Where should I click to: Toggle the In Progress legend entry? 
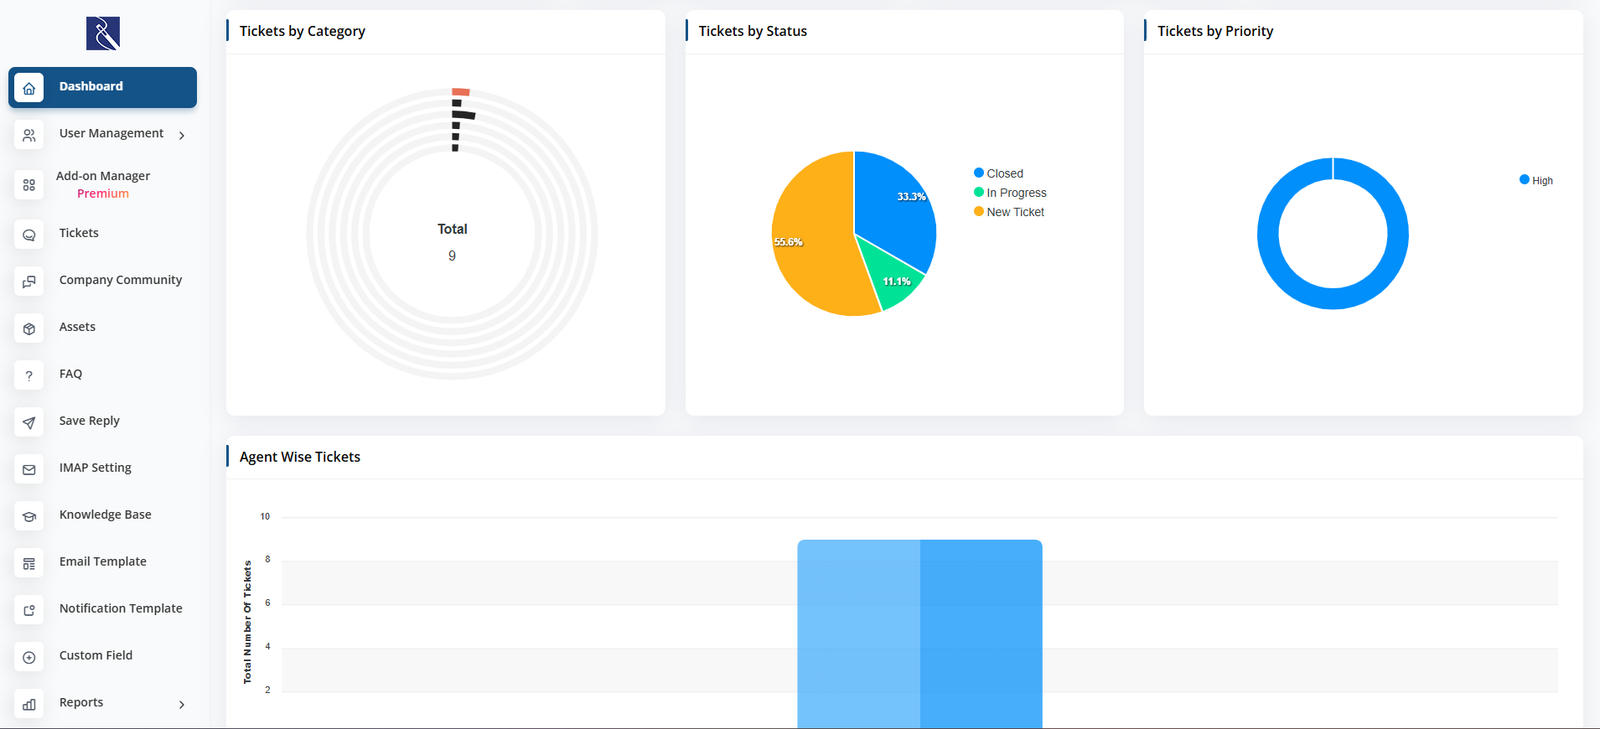coord(1010,193)
